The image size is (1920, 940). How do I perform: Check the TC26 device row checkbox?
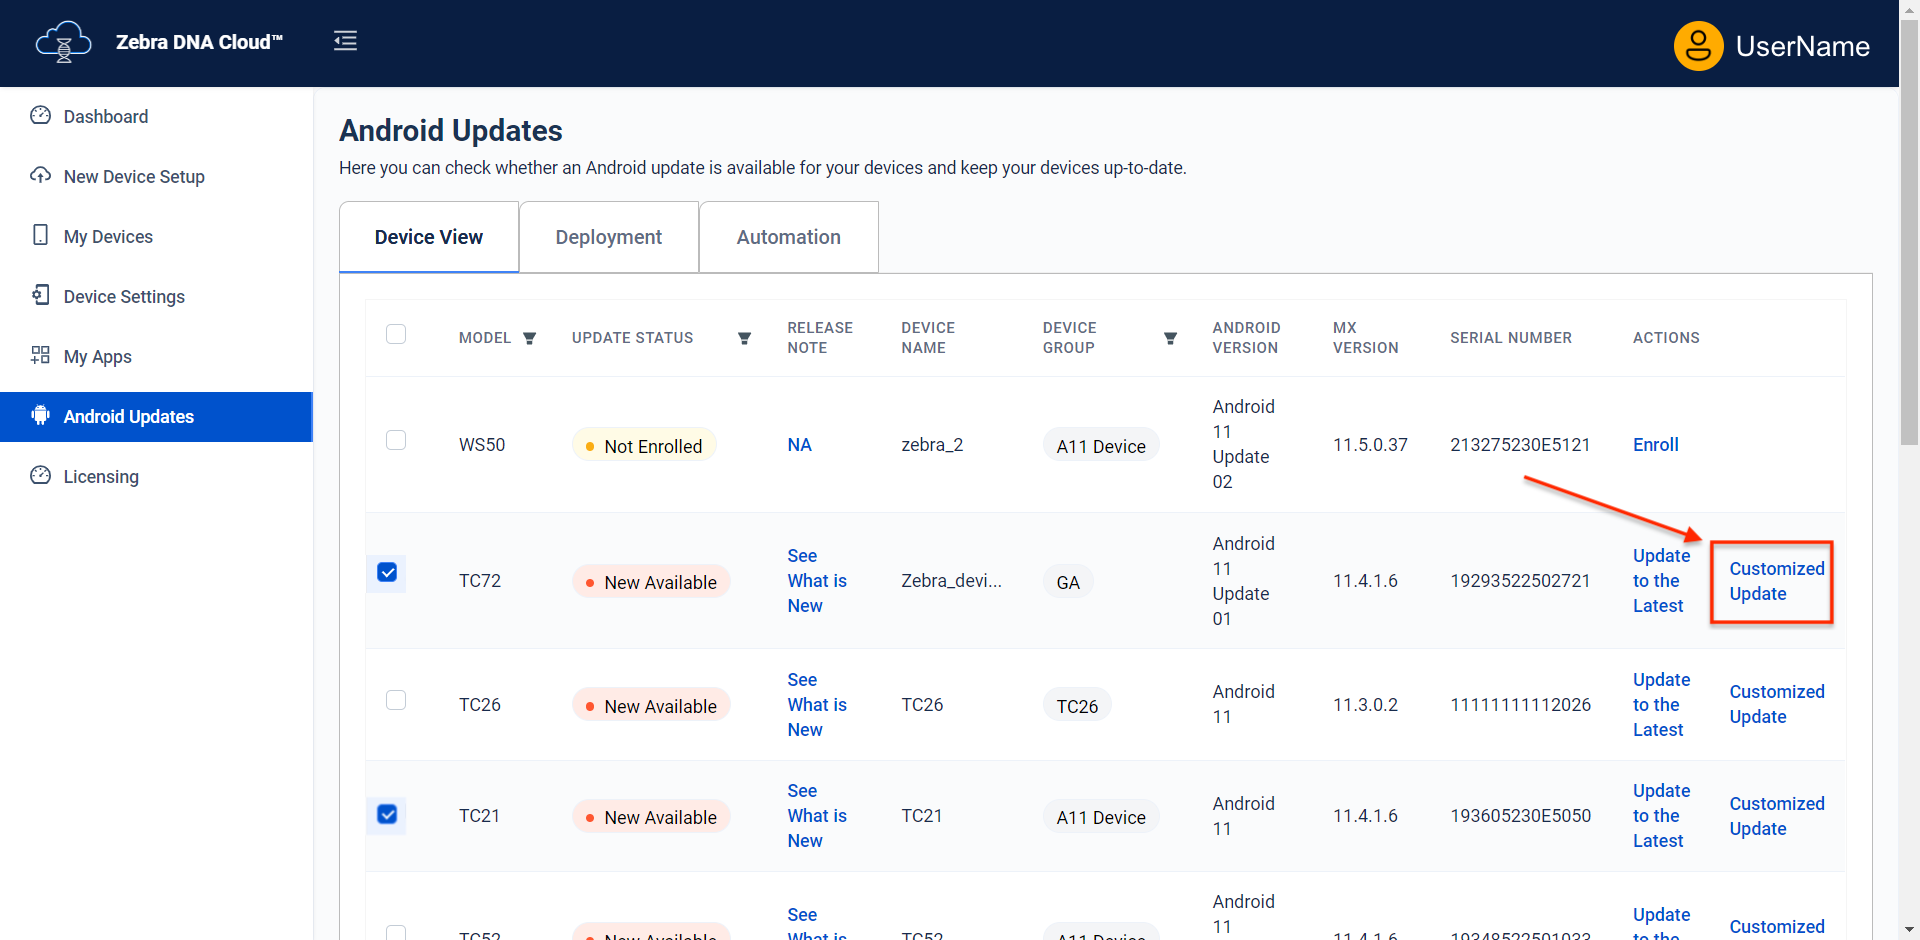(396, 700)
